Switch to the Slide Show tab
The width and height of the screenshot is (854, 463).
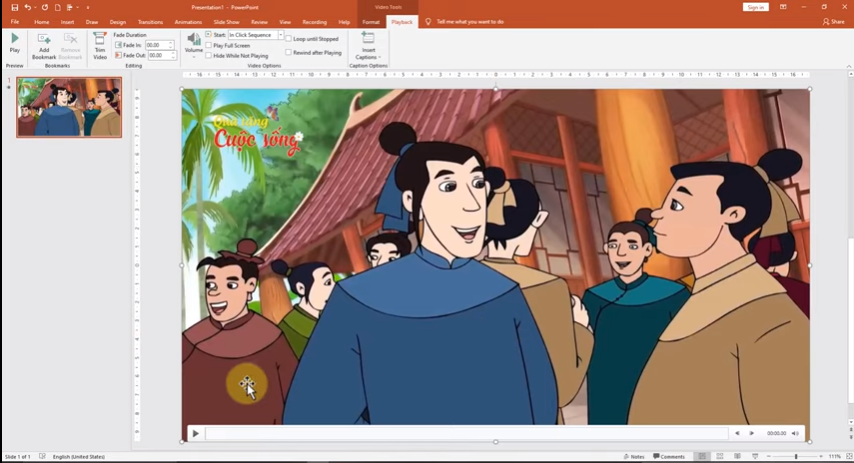(227, 22)
